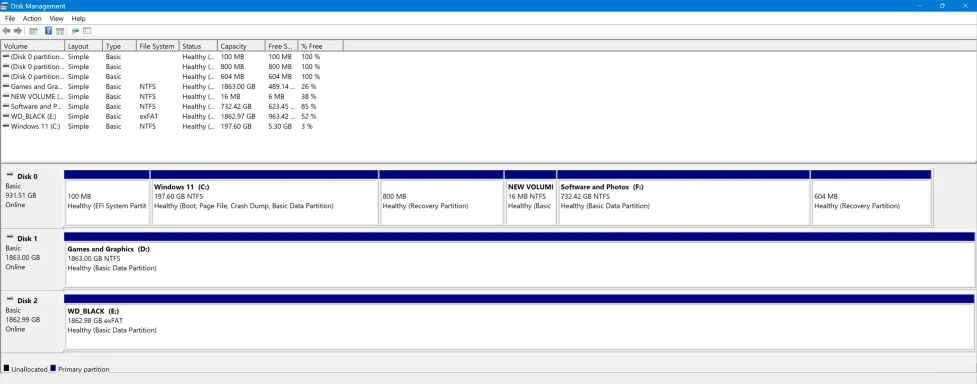This screenshot has height=384, width=977.
Task: Click the 85 % free cell for Software volume
Action: click(309, 107)
